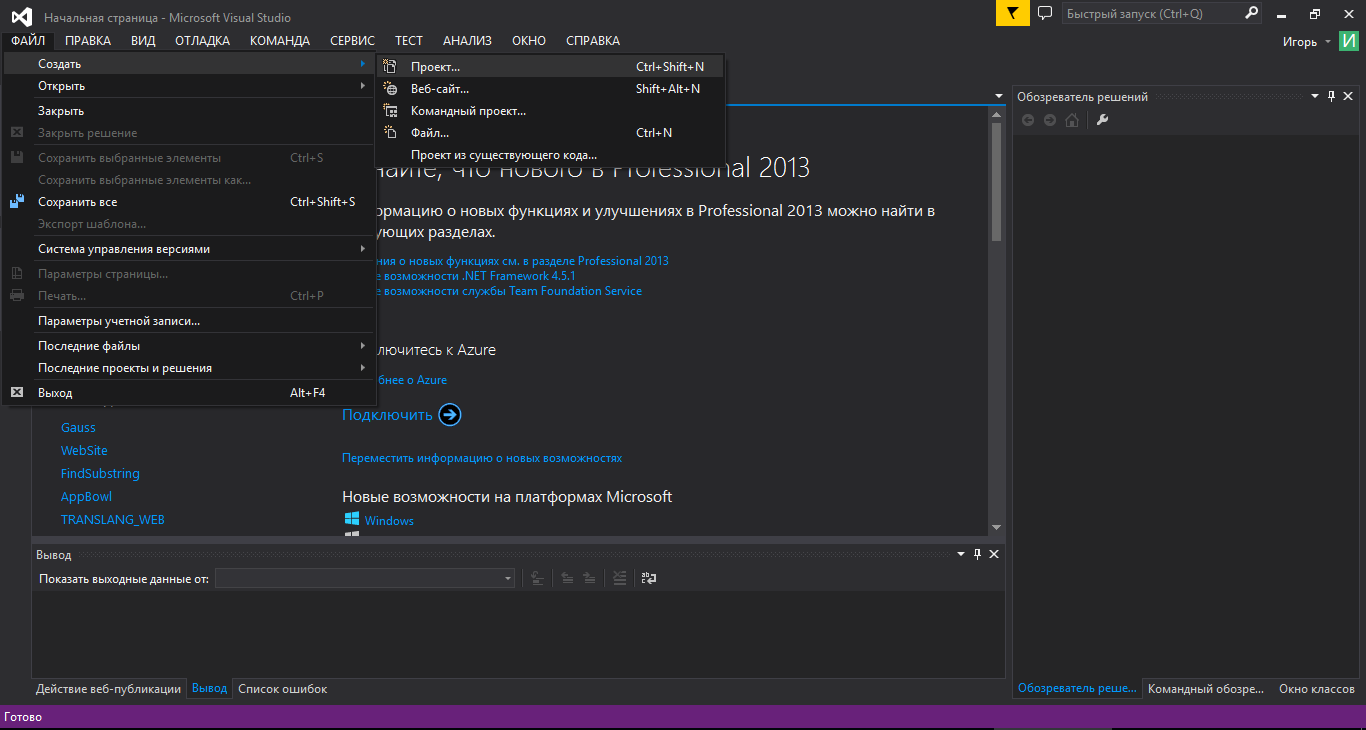Click the Output panel find-message icon

(537, 578)
